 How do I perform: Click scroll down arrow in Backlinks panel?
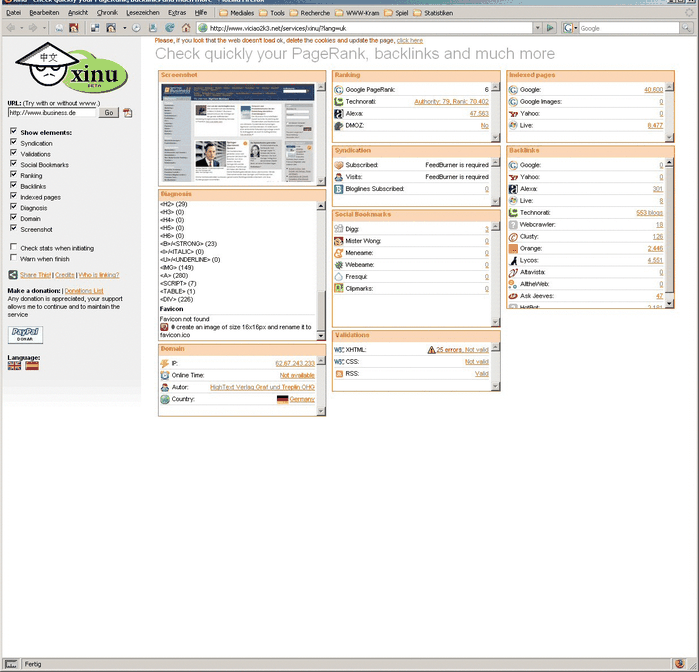[x=669, y=303]
